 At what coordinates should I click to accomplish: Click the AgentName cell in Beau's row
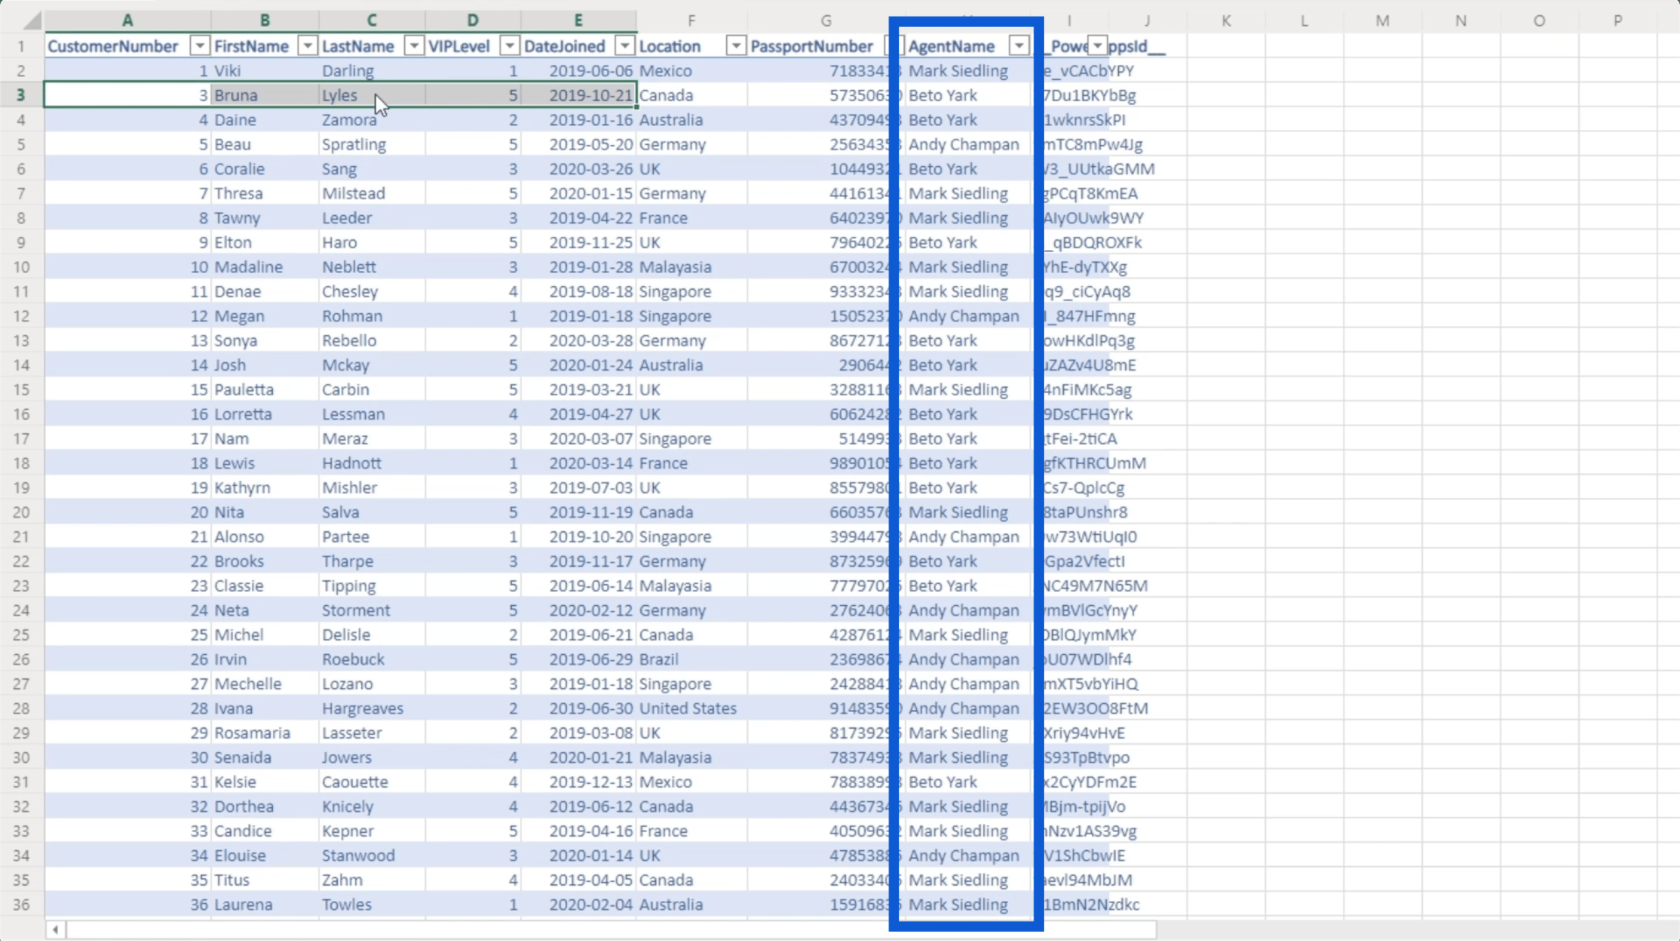pyautogui.click(x=966, y=144)
